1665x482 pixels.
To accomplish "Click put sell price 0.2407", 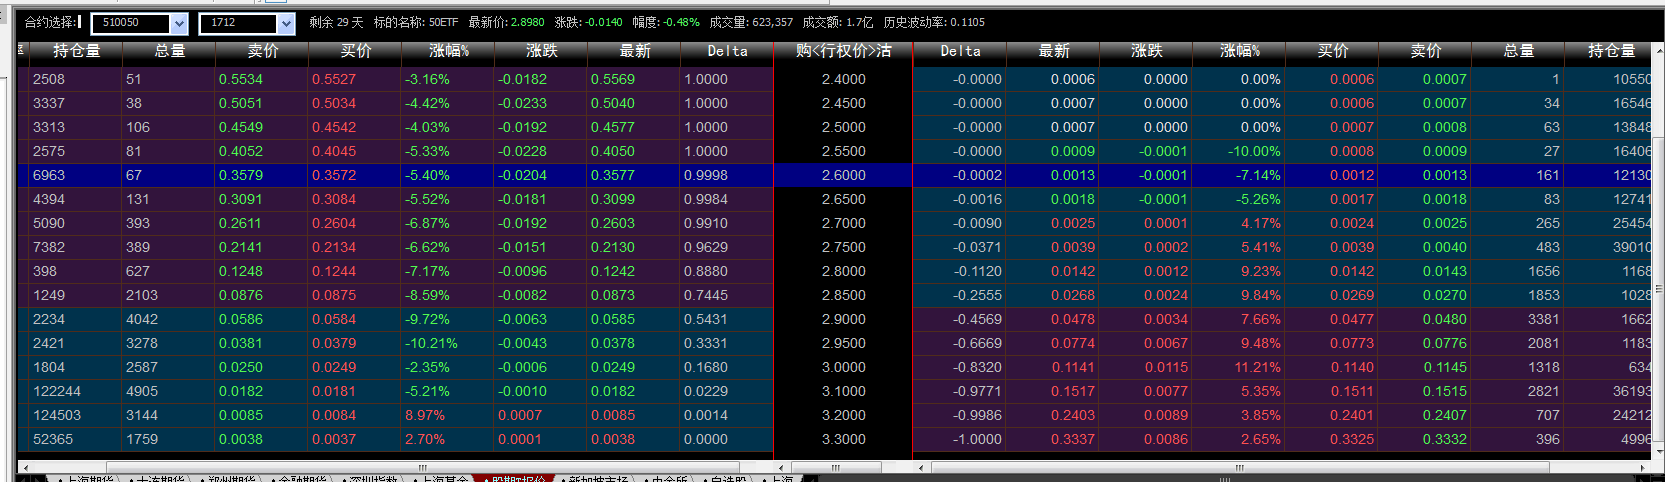I will tap(1445, 415).
